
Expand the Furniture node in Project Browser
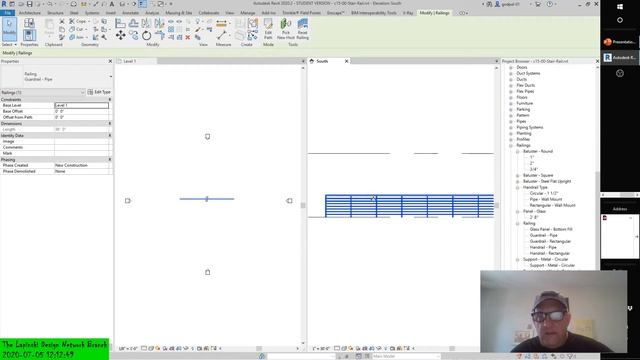tap(511, 103)
